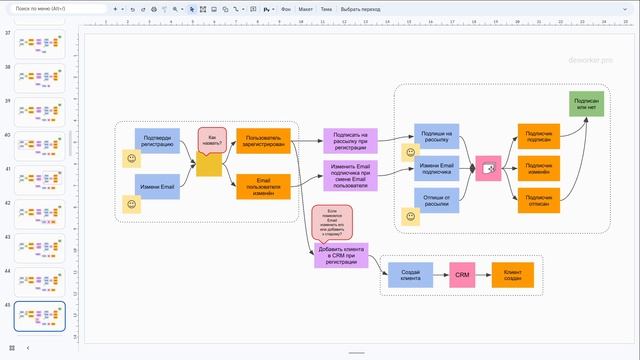Open Выбрать переход transition panel
The height and width of the screenshot is (360, 640).
(x=360, y=9)
